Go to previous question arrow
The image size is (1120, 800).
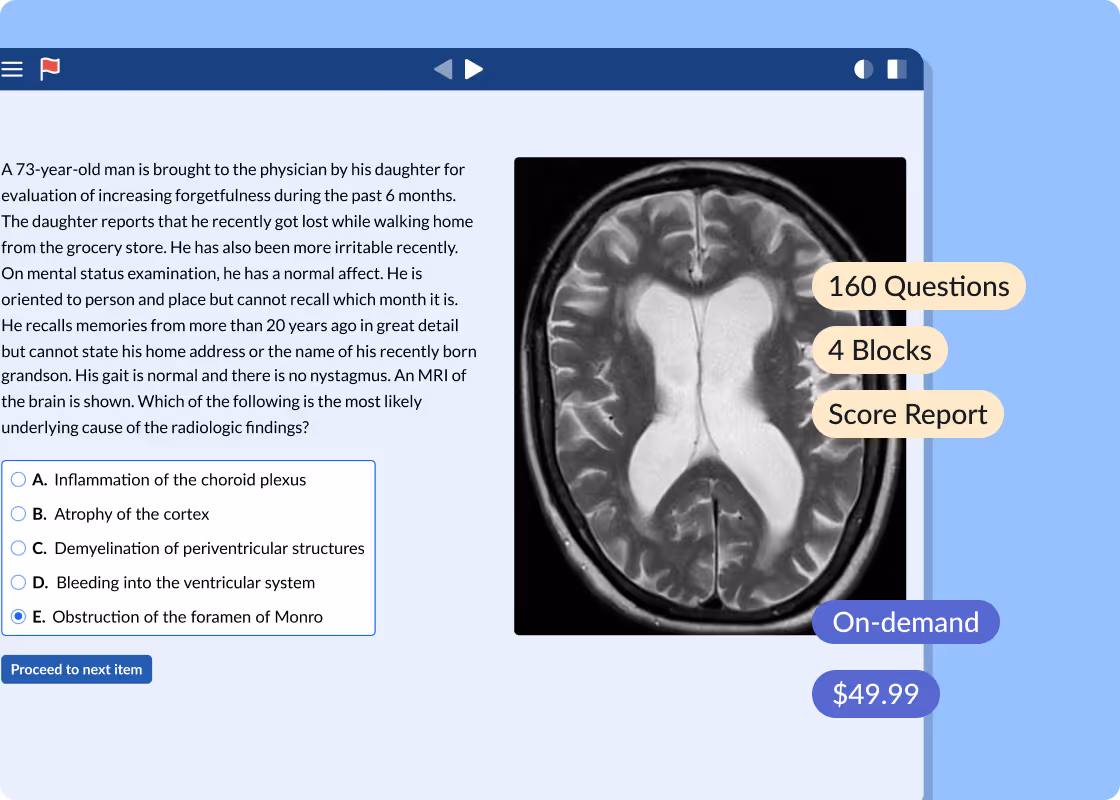click(x=443, y=69)
